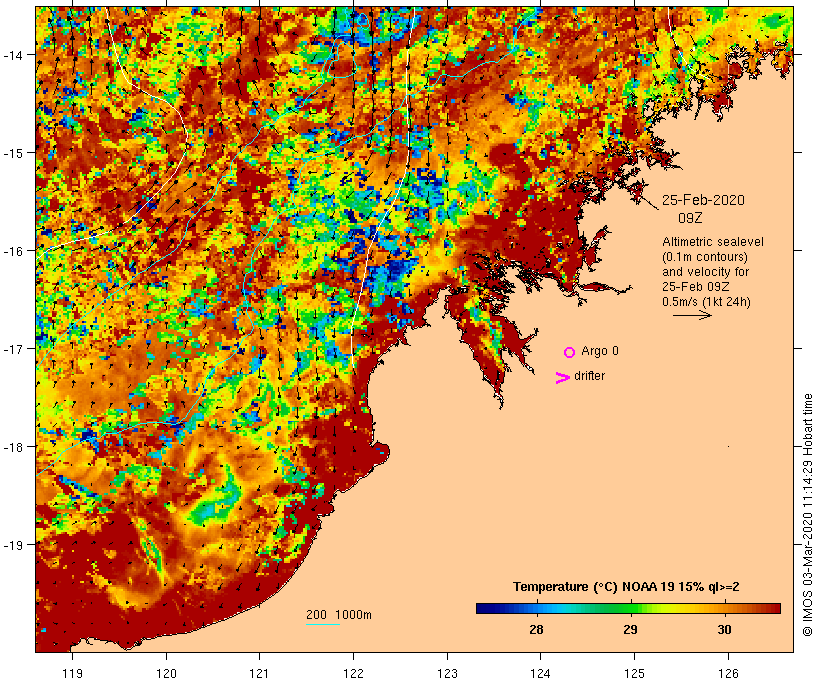Click the cyan 200m contour legend line
The image size is (820, 680).
(x=323, y=624)
